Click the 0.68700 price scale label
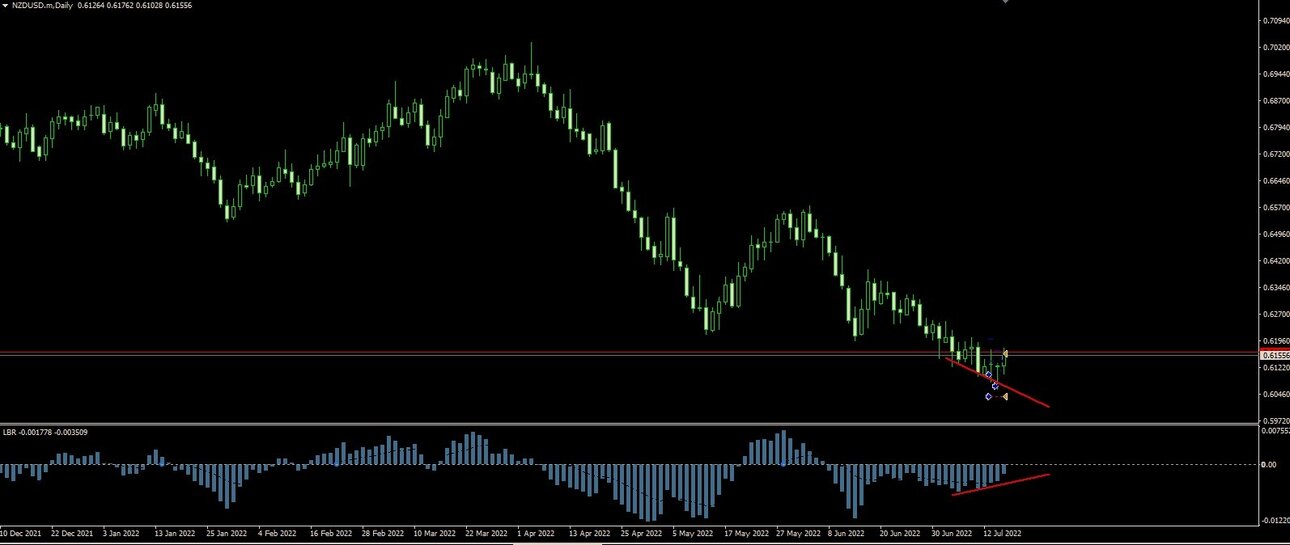 tap(1275, 101)
